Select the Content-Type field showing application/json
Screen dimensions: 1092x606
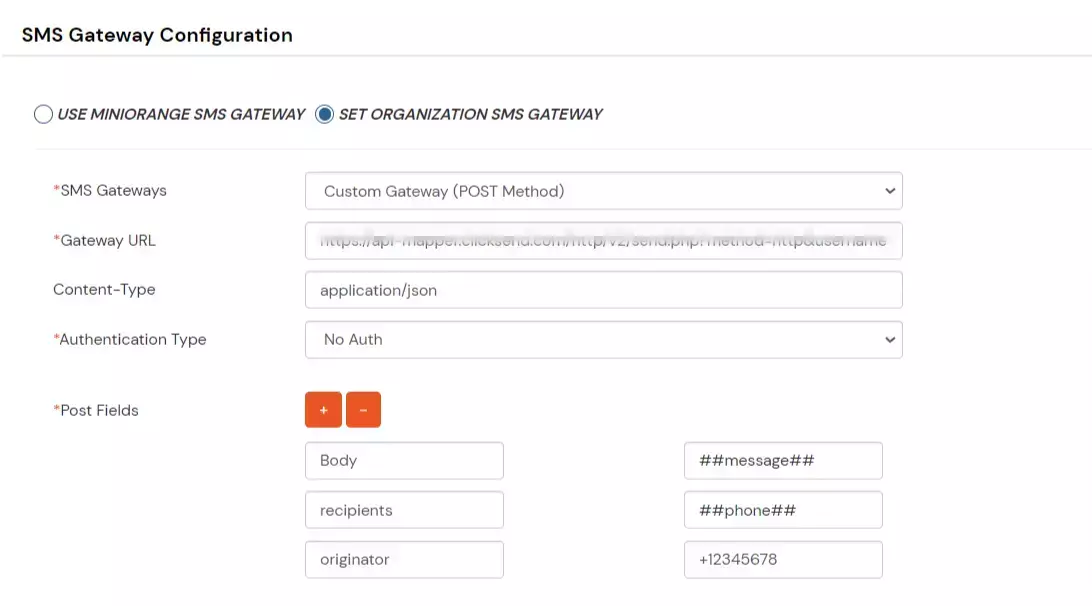pyautogui.click(x=602, y=289)
